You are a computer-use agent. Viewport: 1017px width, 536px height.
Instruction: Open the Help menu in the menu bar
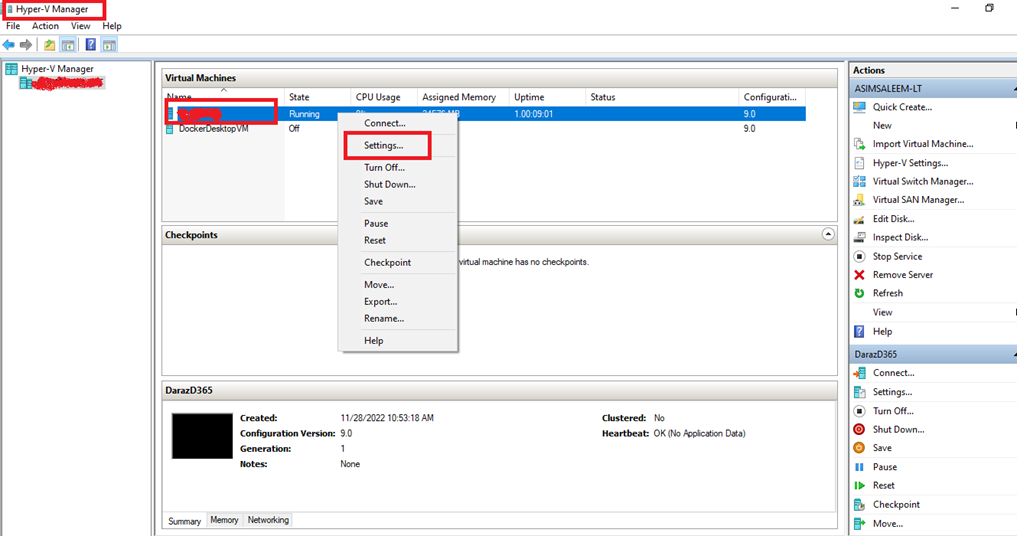[x=112, y=26]
